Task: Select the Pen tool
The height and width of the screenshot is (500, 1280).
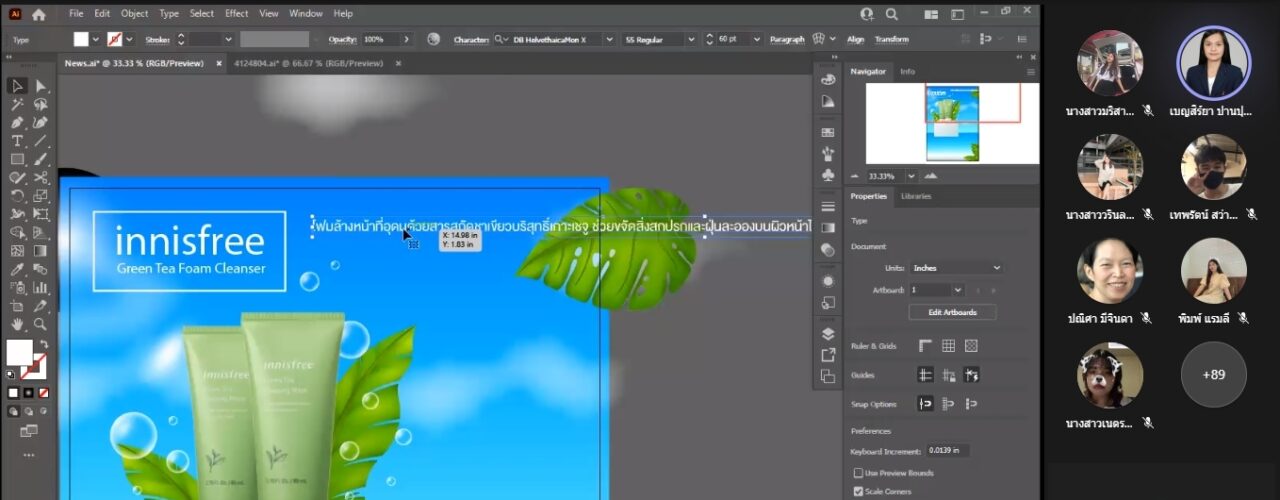Action: [17, 123]
